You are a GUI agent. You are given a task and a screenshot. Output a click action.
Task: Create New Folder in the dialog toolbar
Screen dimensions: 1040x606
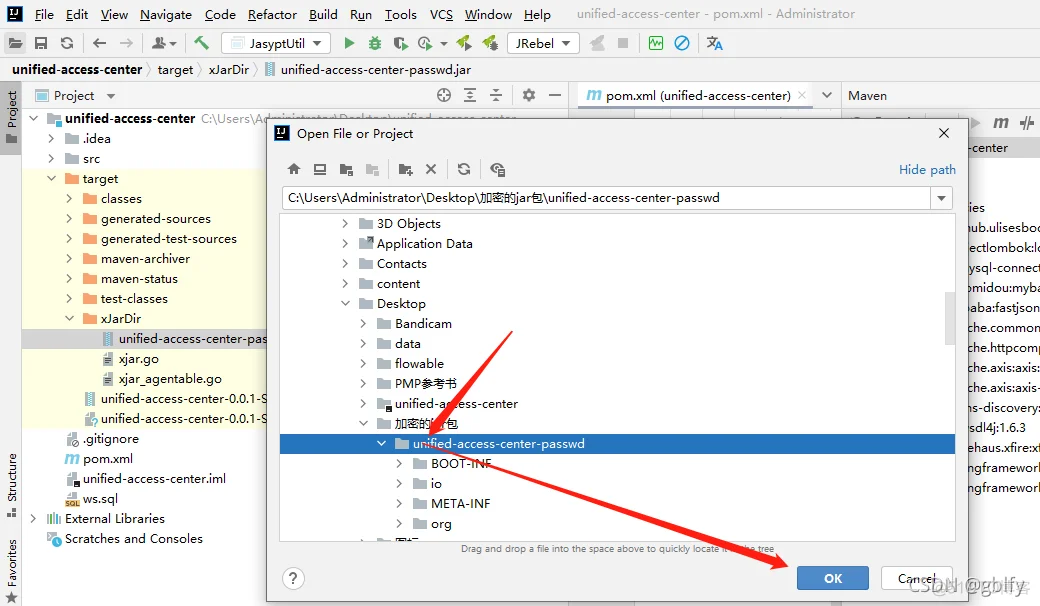(x=405, y=169)
